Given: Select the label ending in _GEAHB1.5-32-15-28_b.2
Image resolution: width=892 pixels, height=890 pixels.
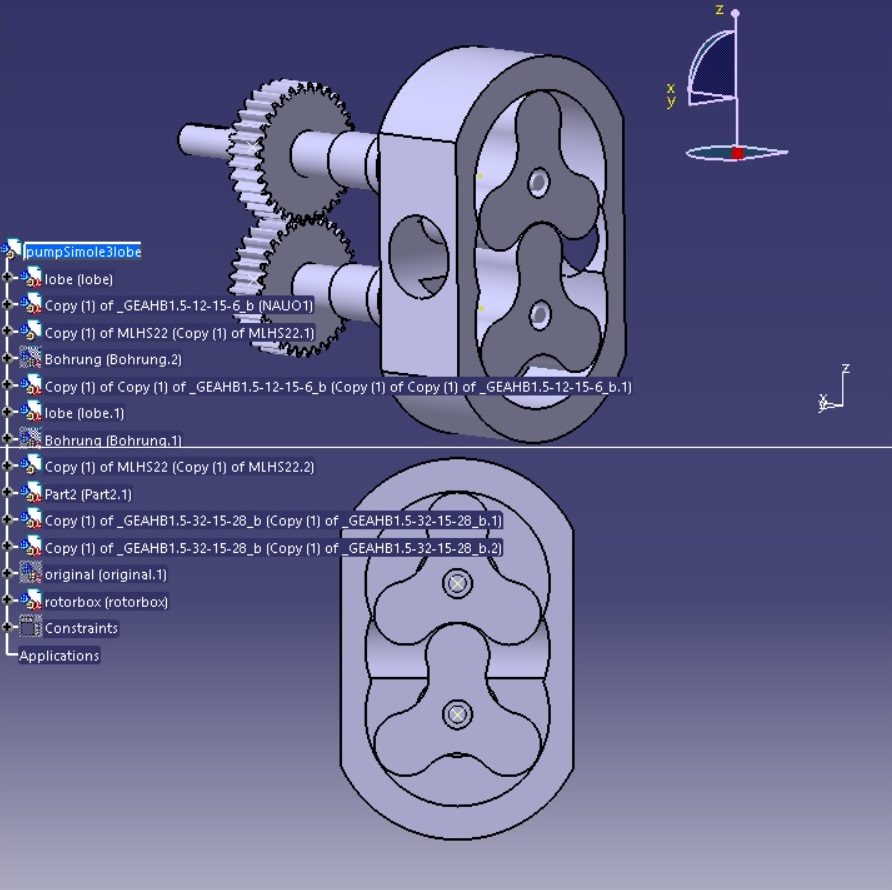Looking at the screenshot, I should click(273, 548).
